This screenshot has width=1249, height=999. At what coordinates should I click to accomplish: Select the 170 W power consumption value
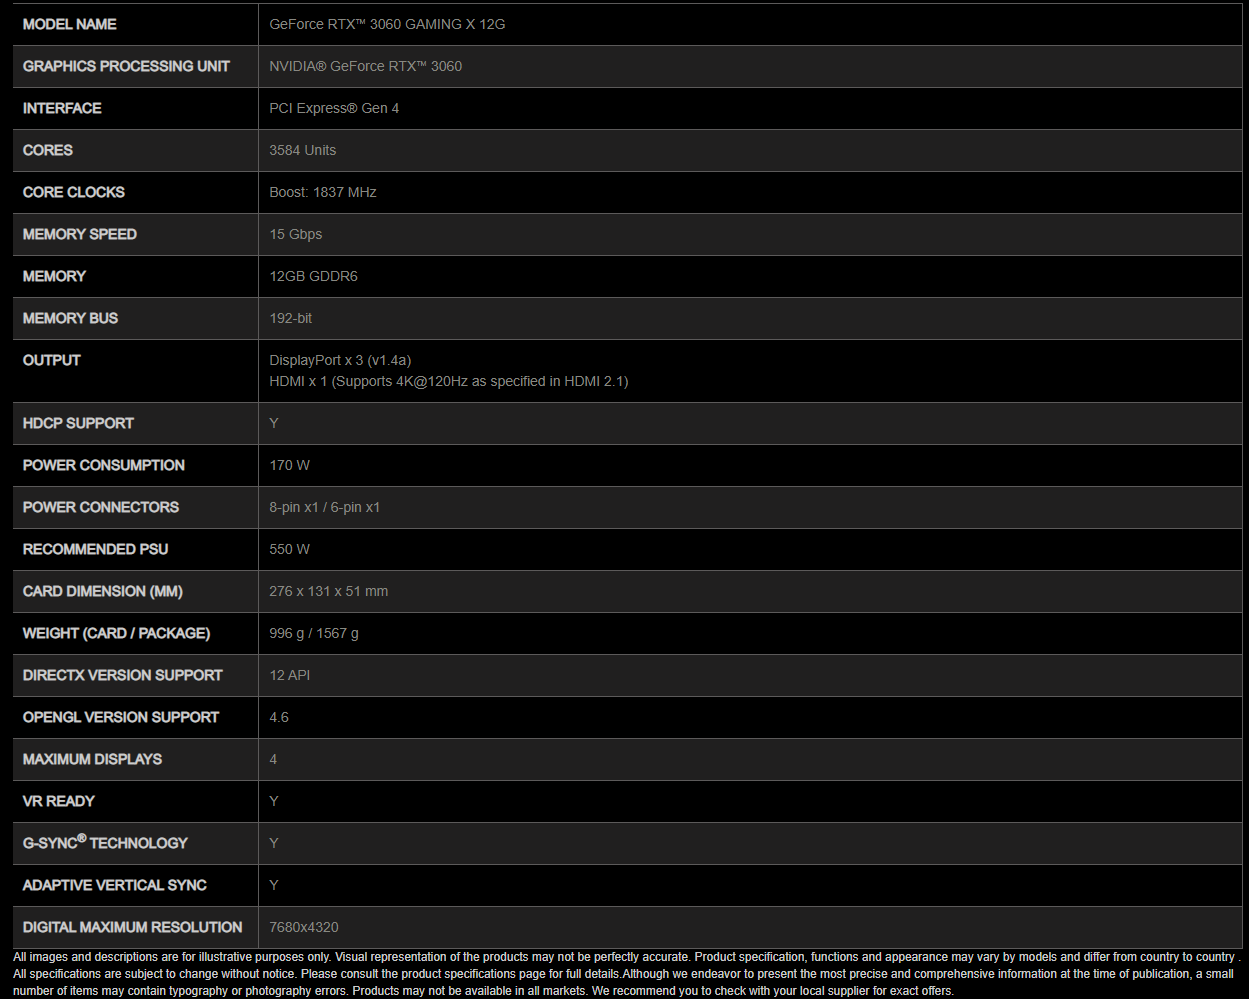(289, 465)
